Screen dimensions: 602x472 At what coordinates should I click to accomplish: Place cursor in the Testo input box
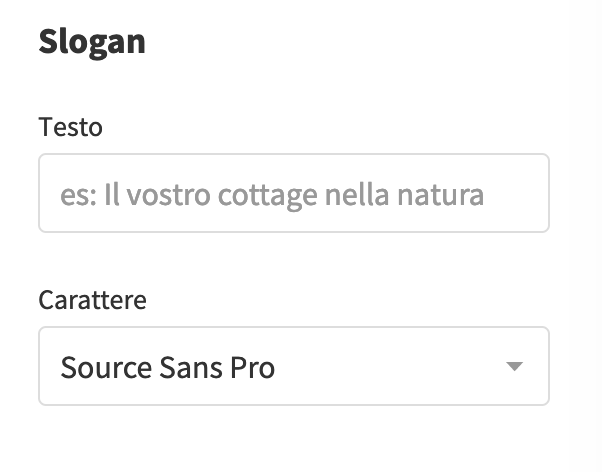pos(293,193)
